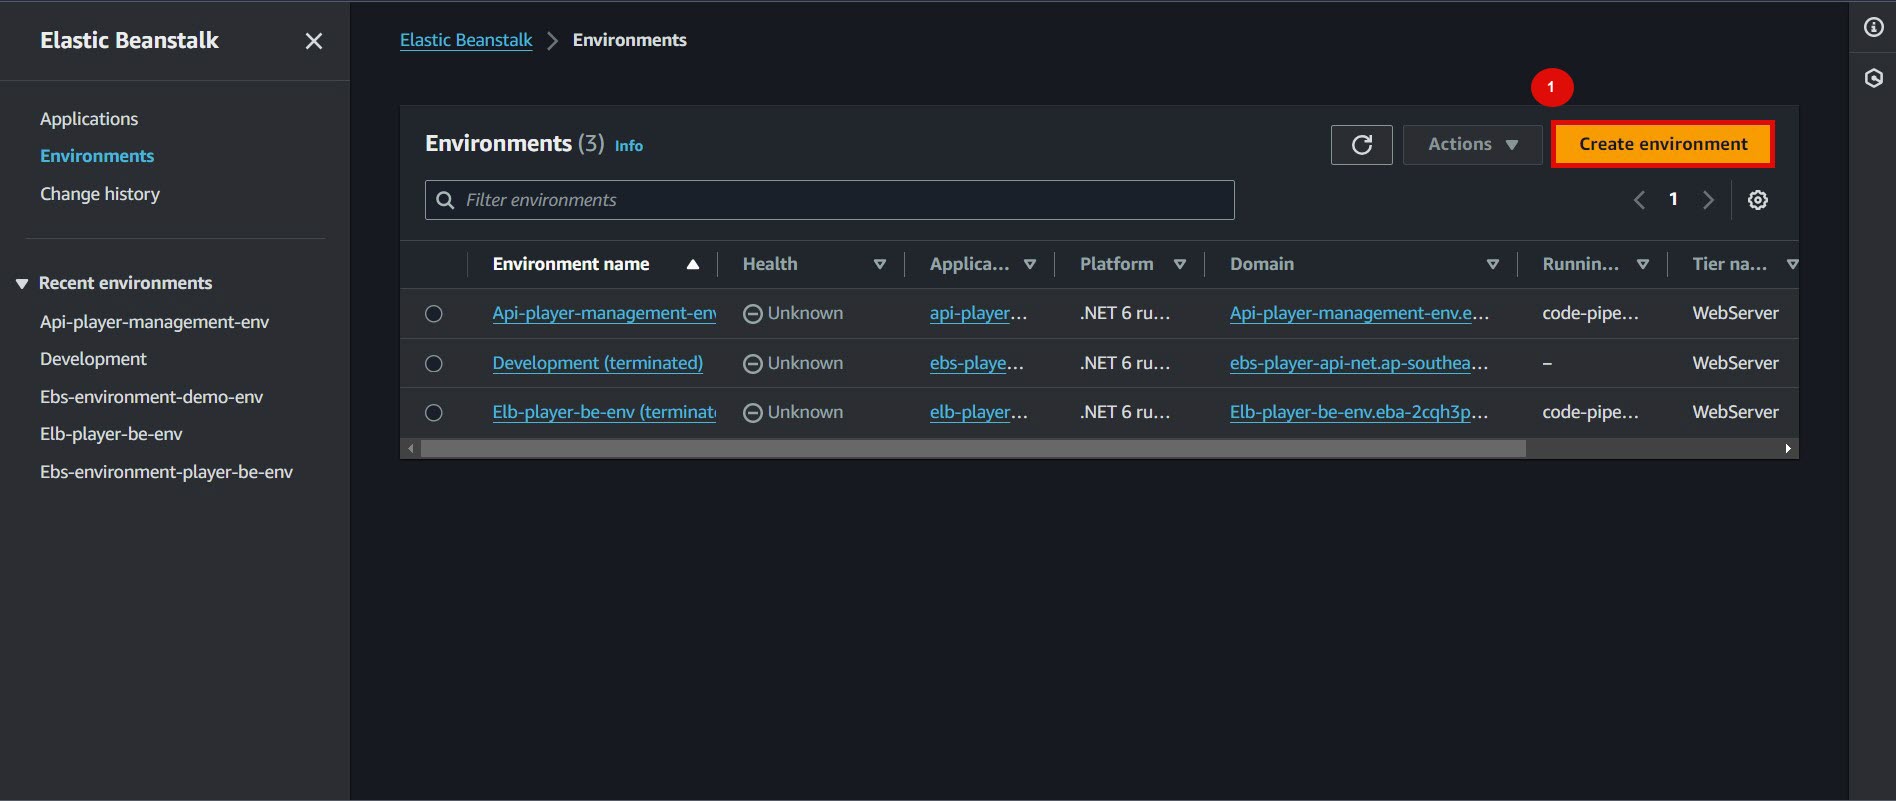Open the info panel icon at top right
1896x801 pixels.
coord(1873,27)
